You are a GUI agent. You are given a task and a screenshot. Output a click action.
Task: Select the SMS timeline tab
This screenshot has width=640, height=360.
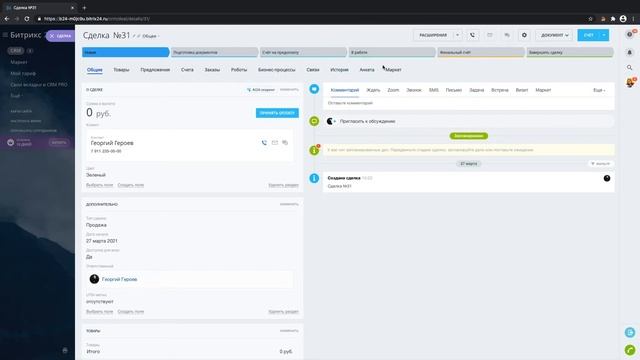pyautogui.click(x=433, y=90)
